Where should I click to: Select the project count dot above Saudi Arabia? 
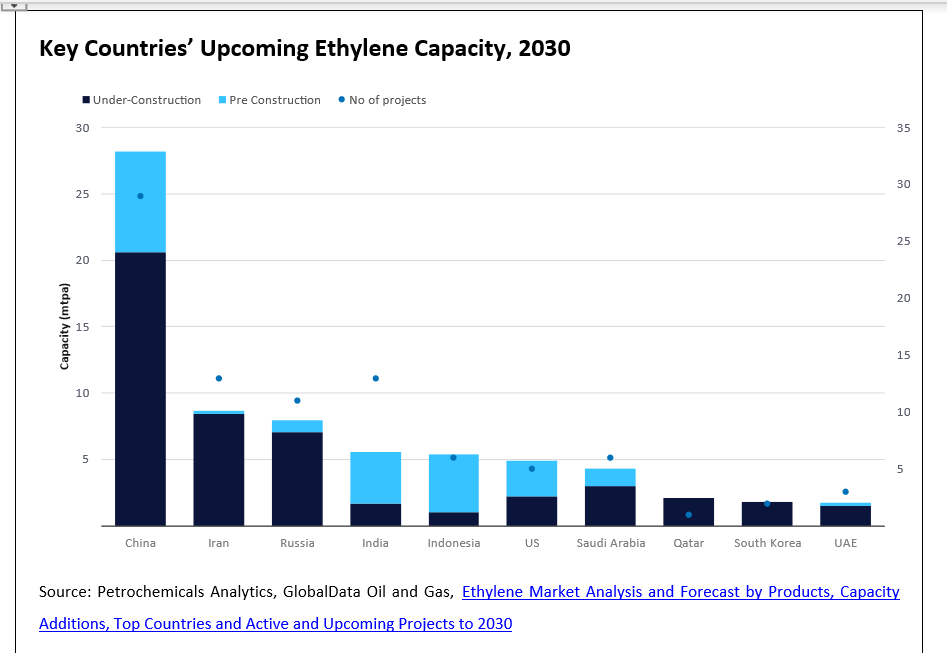point(610,458)
